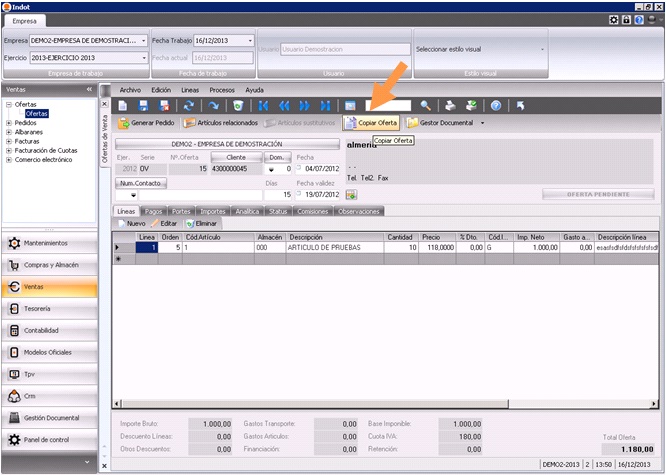The width and height of the screenshot is (666, 475).
Task: Open the Empresa dropdown
Action: [x=141, y=41]
